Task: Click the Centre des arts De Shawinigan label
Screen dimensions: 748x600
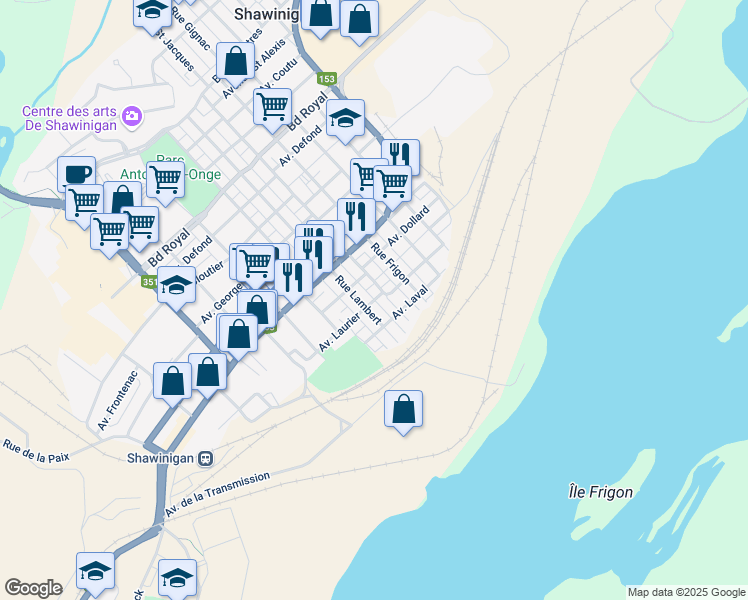Action: (70, 118)
